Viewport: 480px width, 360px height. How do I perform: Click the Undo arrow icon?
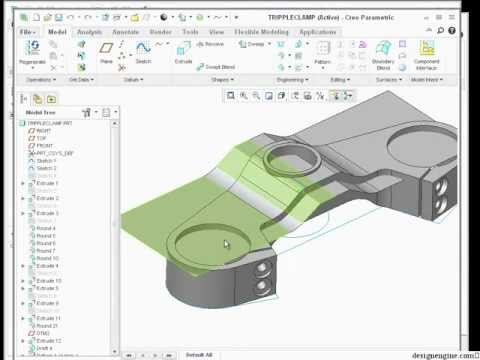(x=70, y=17)
